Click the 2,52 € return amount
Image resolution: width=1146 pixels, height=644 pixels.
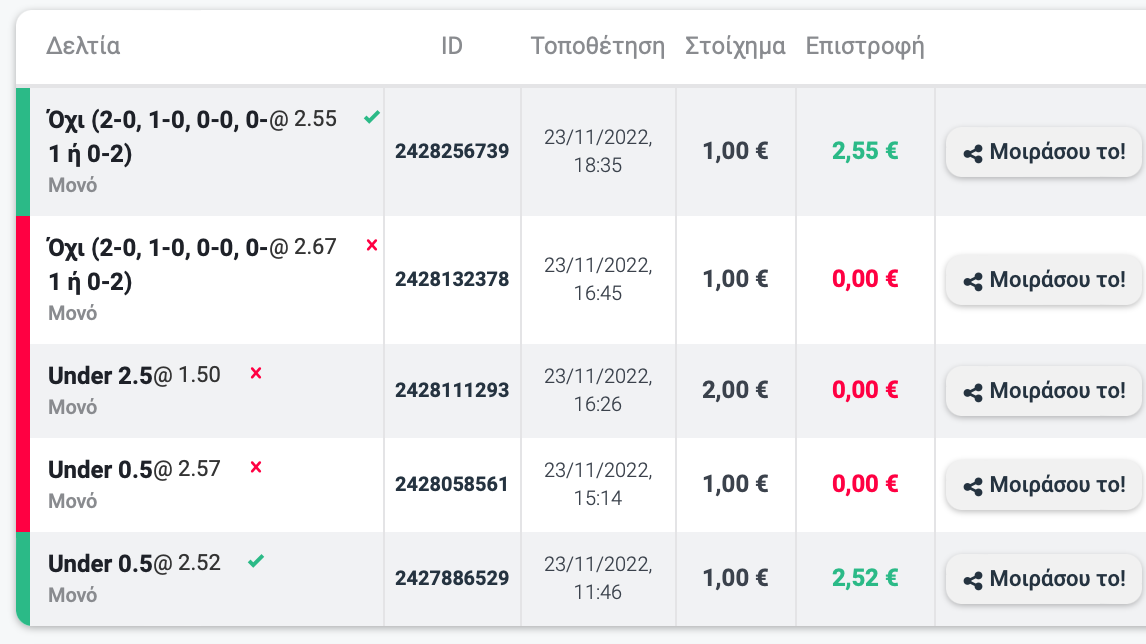pos(865,578)
